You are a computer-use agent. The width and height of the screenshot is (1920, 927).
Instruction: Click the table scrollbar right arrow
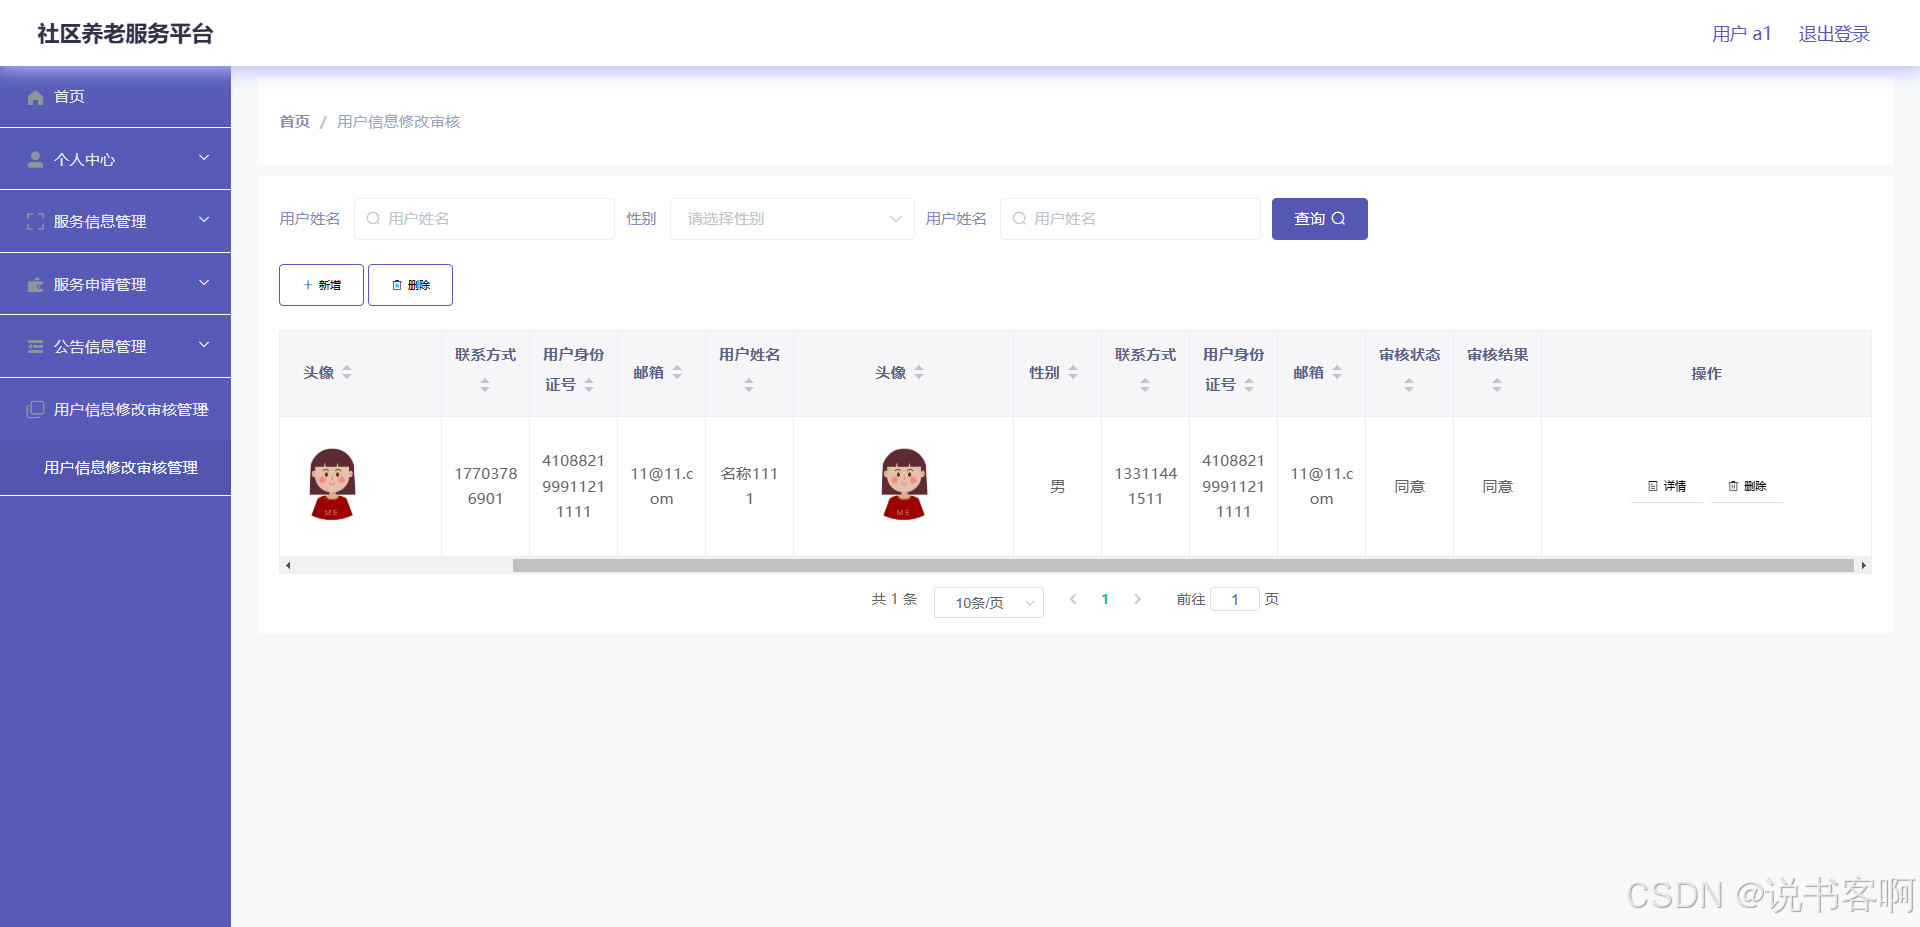tap(1863, 566)
